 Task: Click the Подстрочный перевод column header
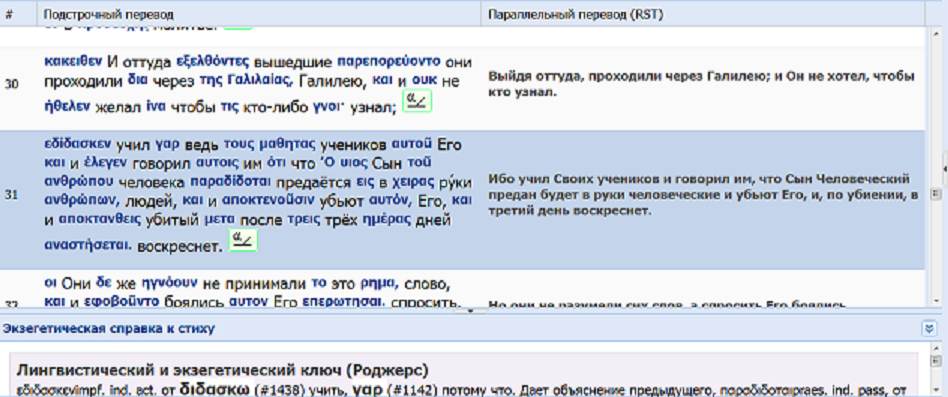point(259,14)
